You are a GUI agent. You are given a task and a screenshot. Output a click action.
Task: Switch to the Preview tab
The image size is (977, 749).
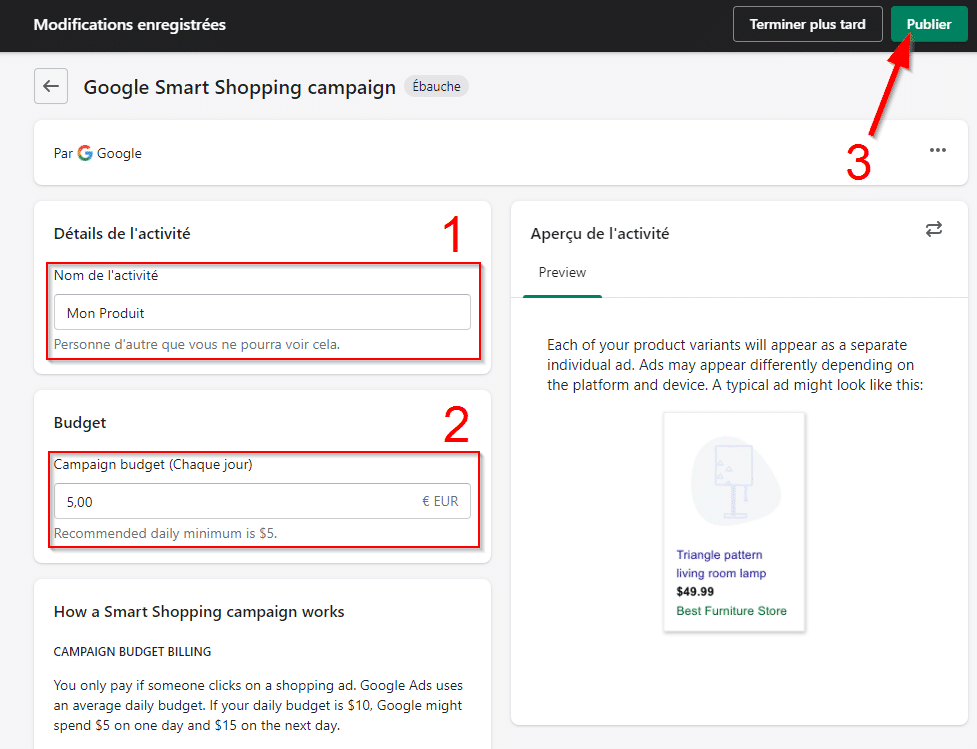coord(562,272)
